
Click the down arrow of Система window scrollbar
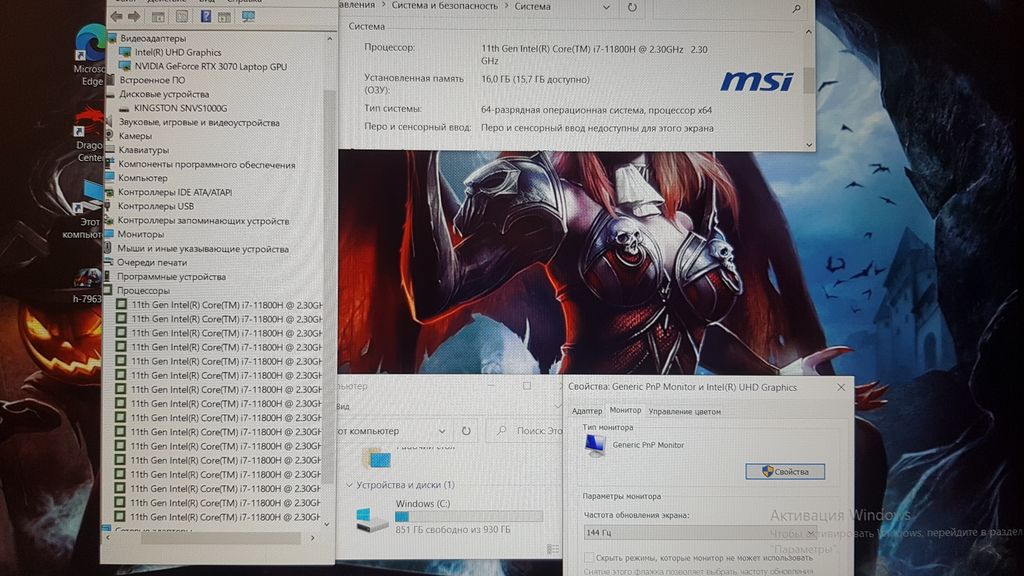[x=809, y=144]
